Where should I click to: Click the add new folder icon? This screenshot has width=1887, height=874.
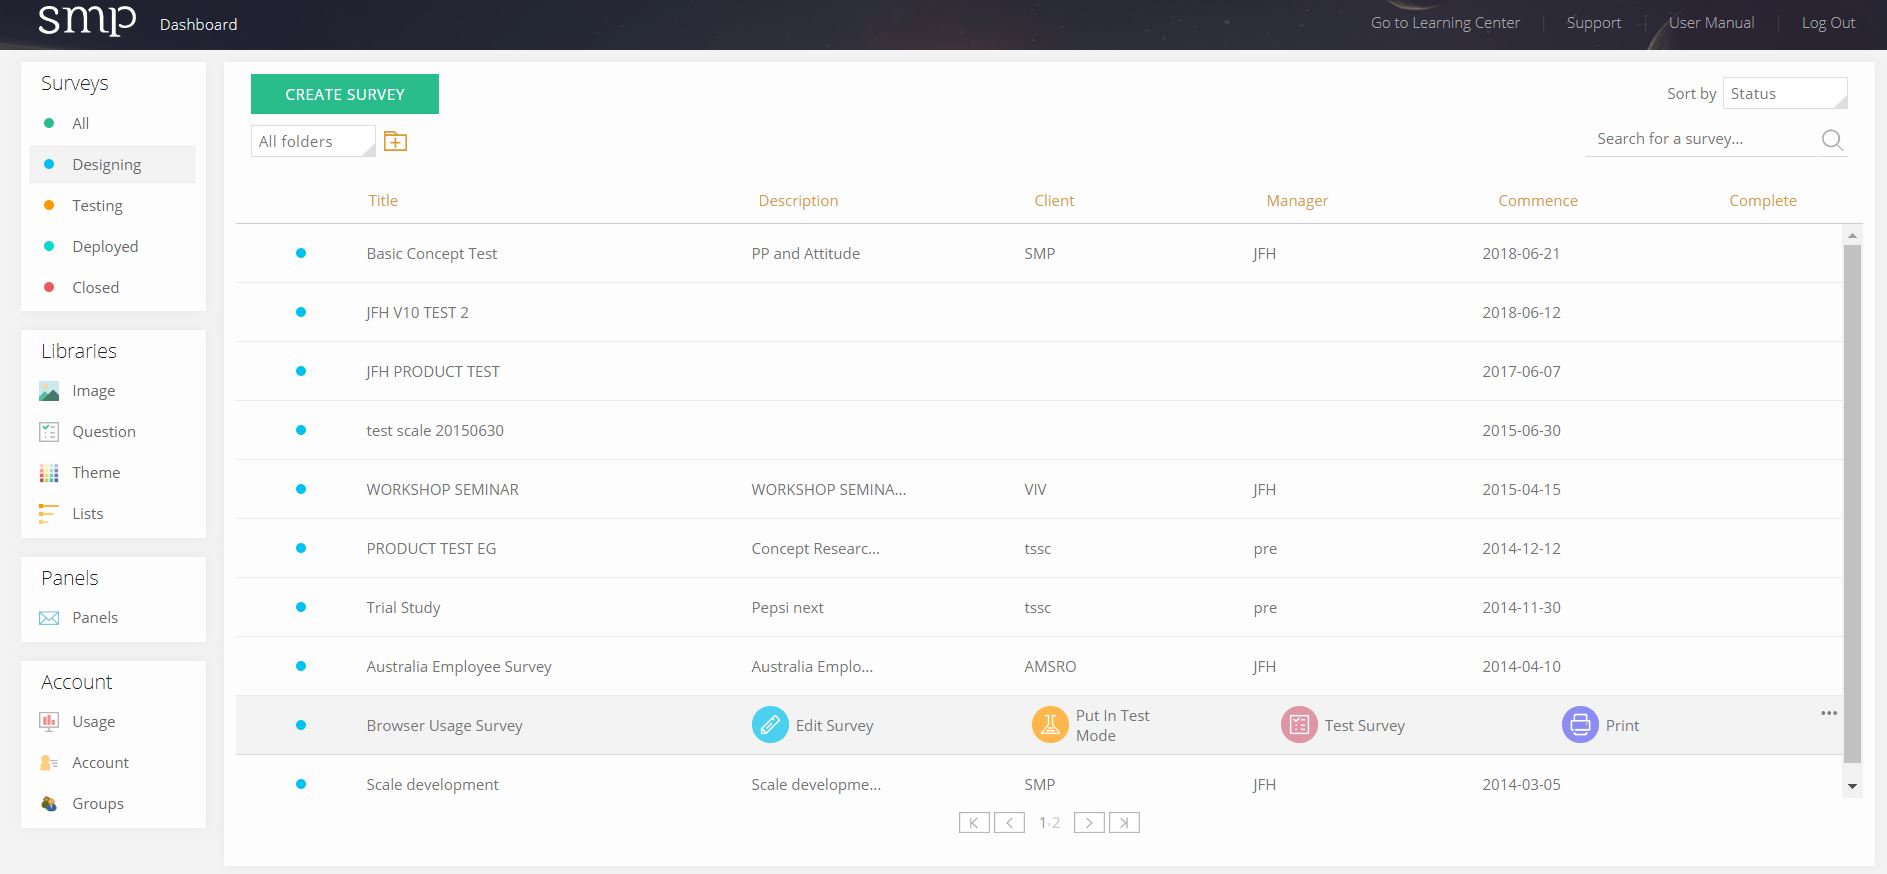pos(396,142)
